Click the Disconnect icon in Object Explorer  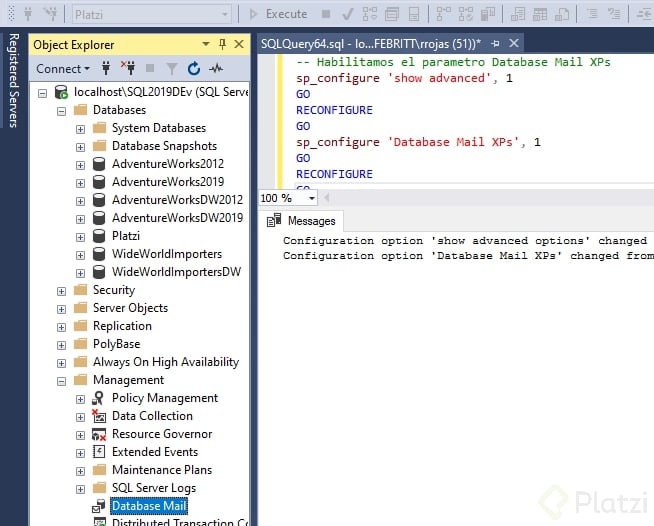click(128, 68)
